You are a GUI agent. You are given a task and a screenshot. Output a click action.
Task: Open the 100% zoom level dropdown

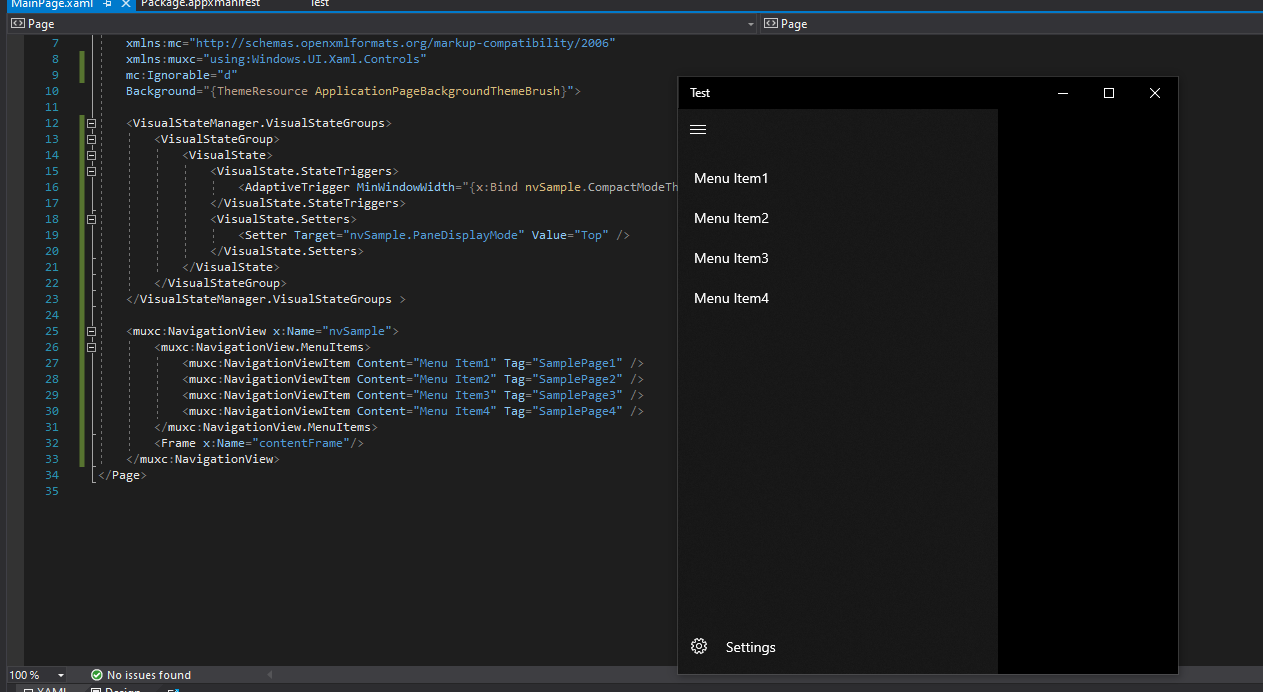[60, 674]
